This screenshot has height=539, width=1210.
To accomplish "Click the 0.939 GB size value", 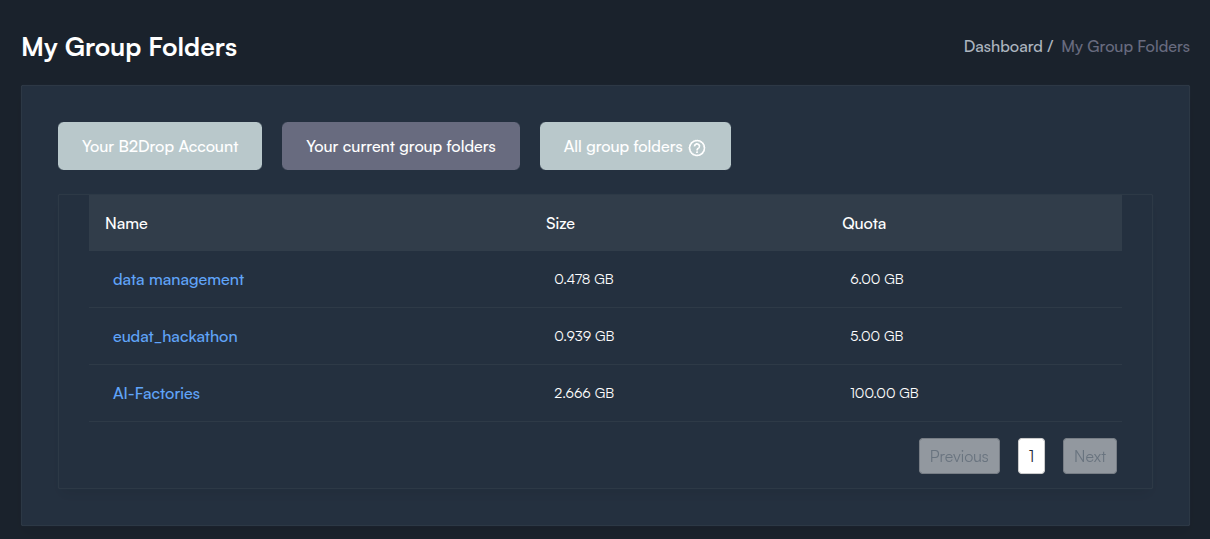I will pos(584,337).
